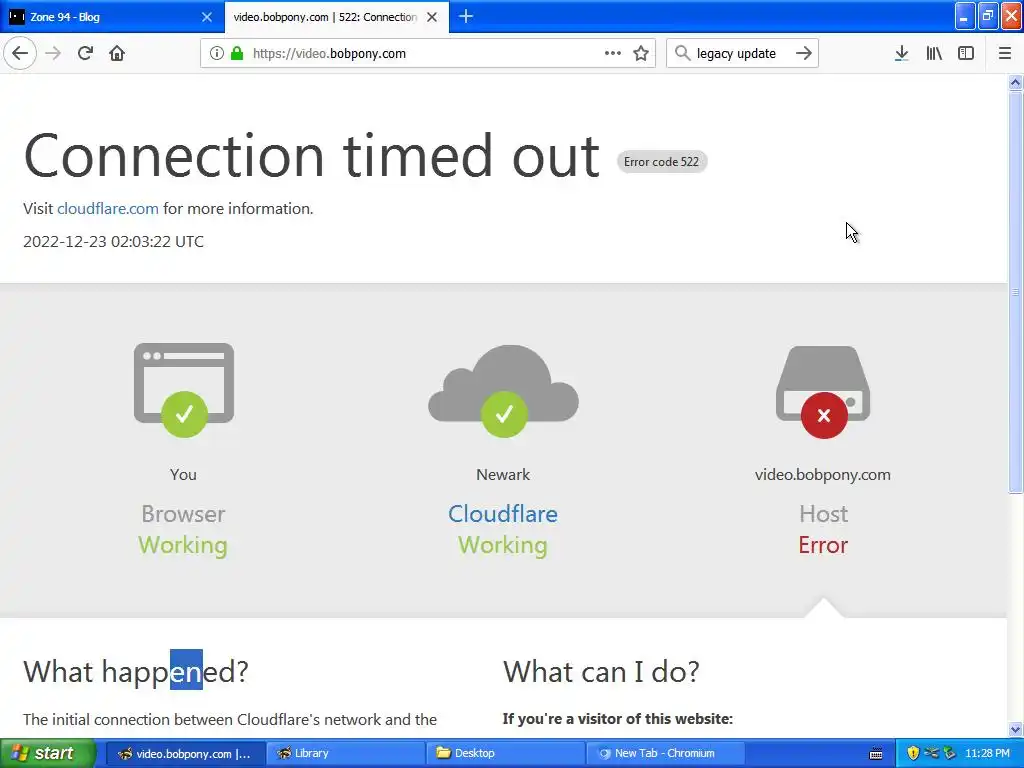The width and height of the screenshot is (1024, 768).
Task: Open the Library toolbar menu
Action: [x=934, y=54]
